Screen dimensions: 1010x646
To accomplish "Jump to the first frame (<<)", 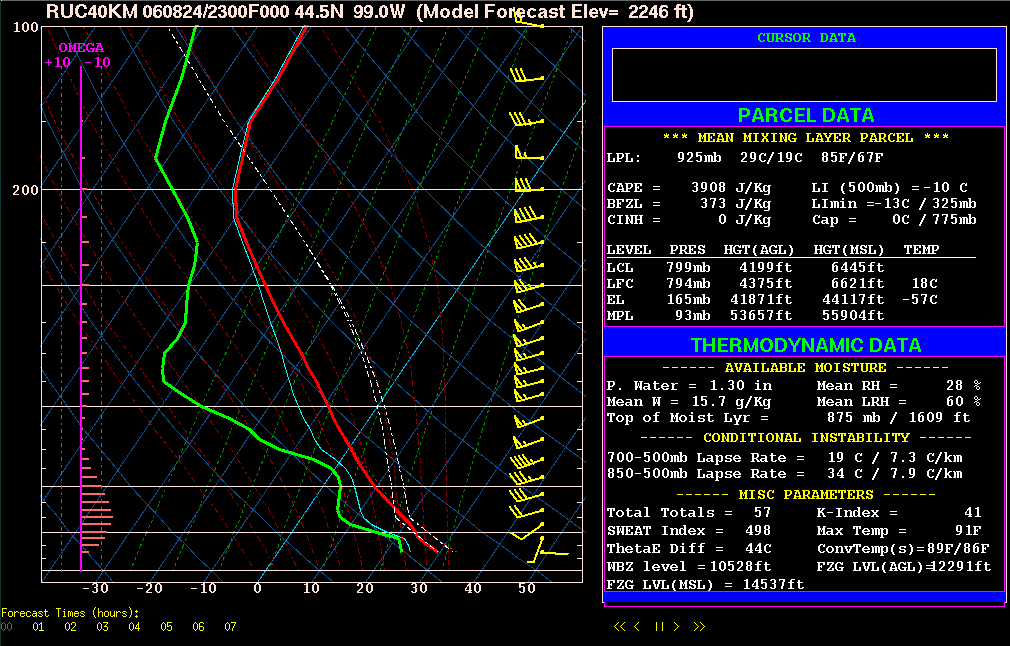I will 620,627.
